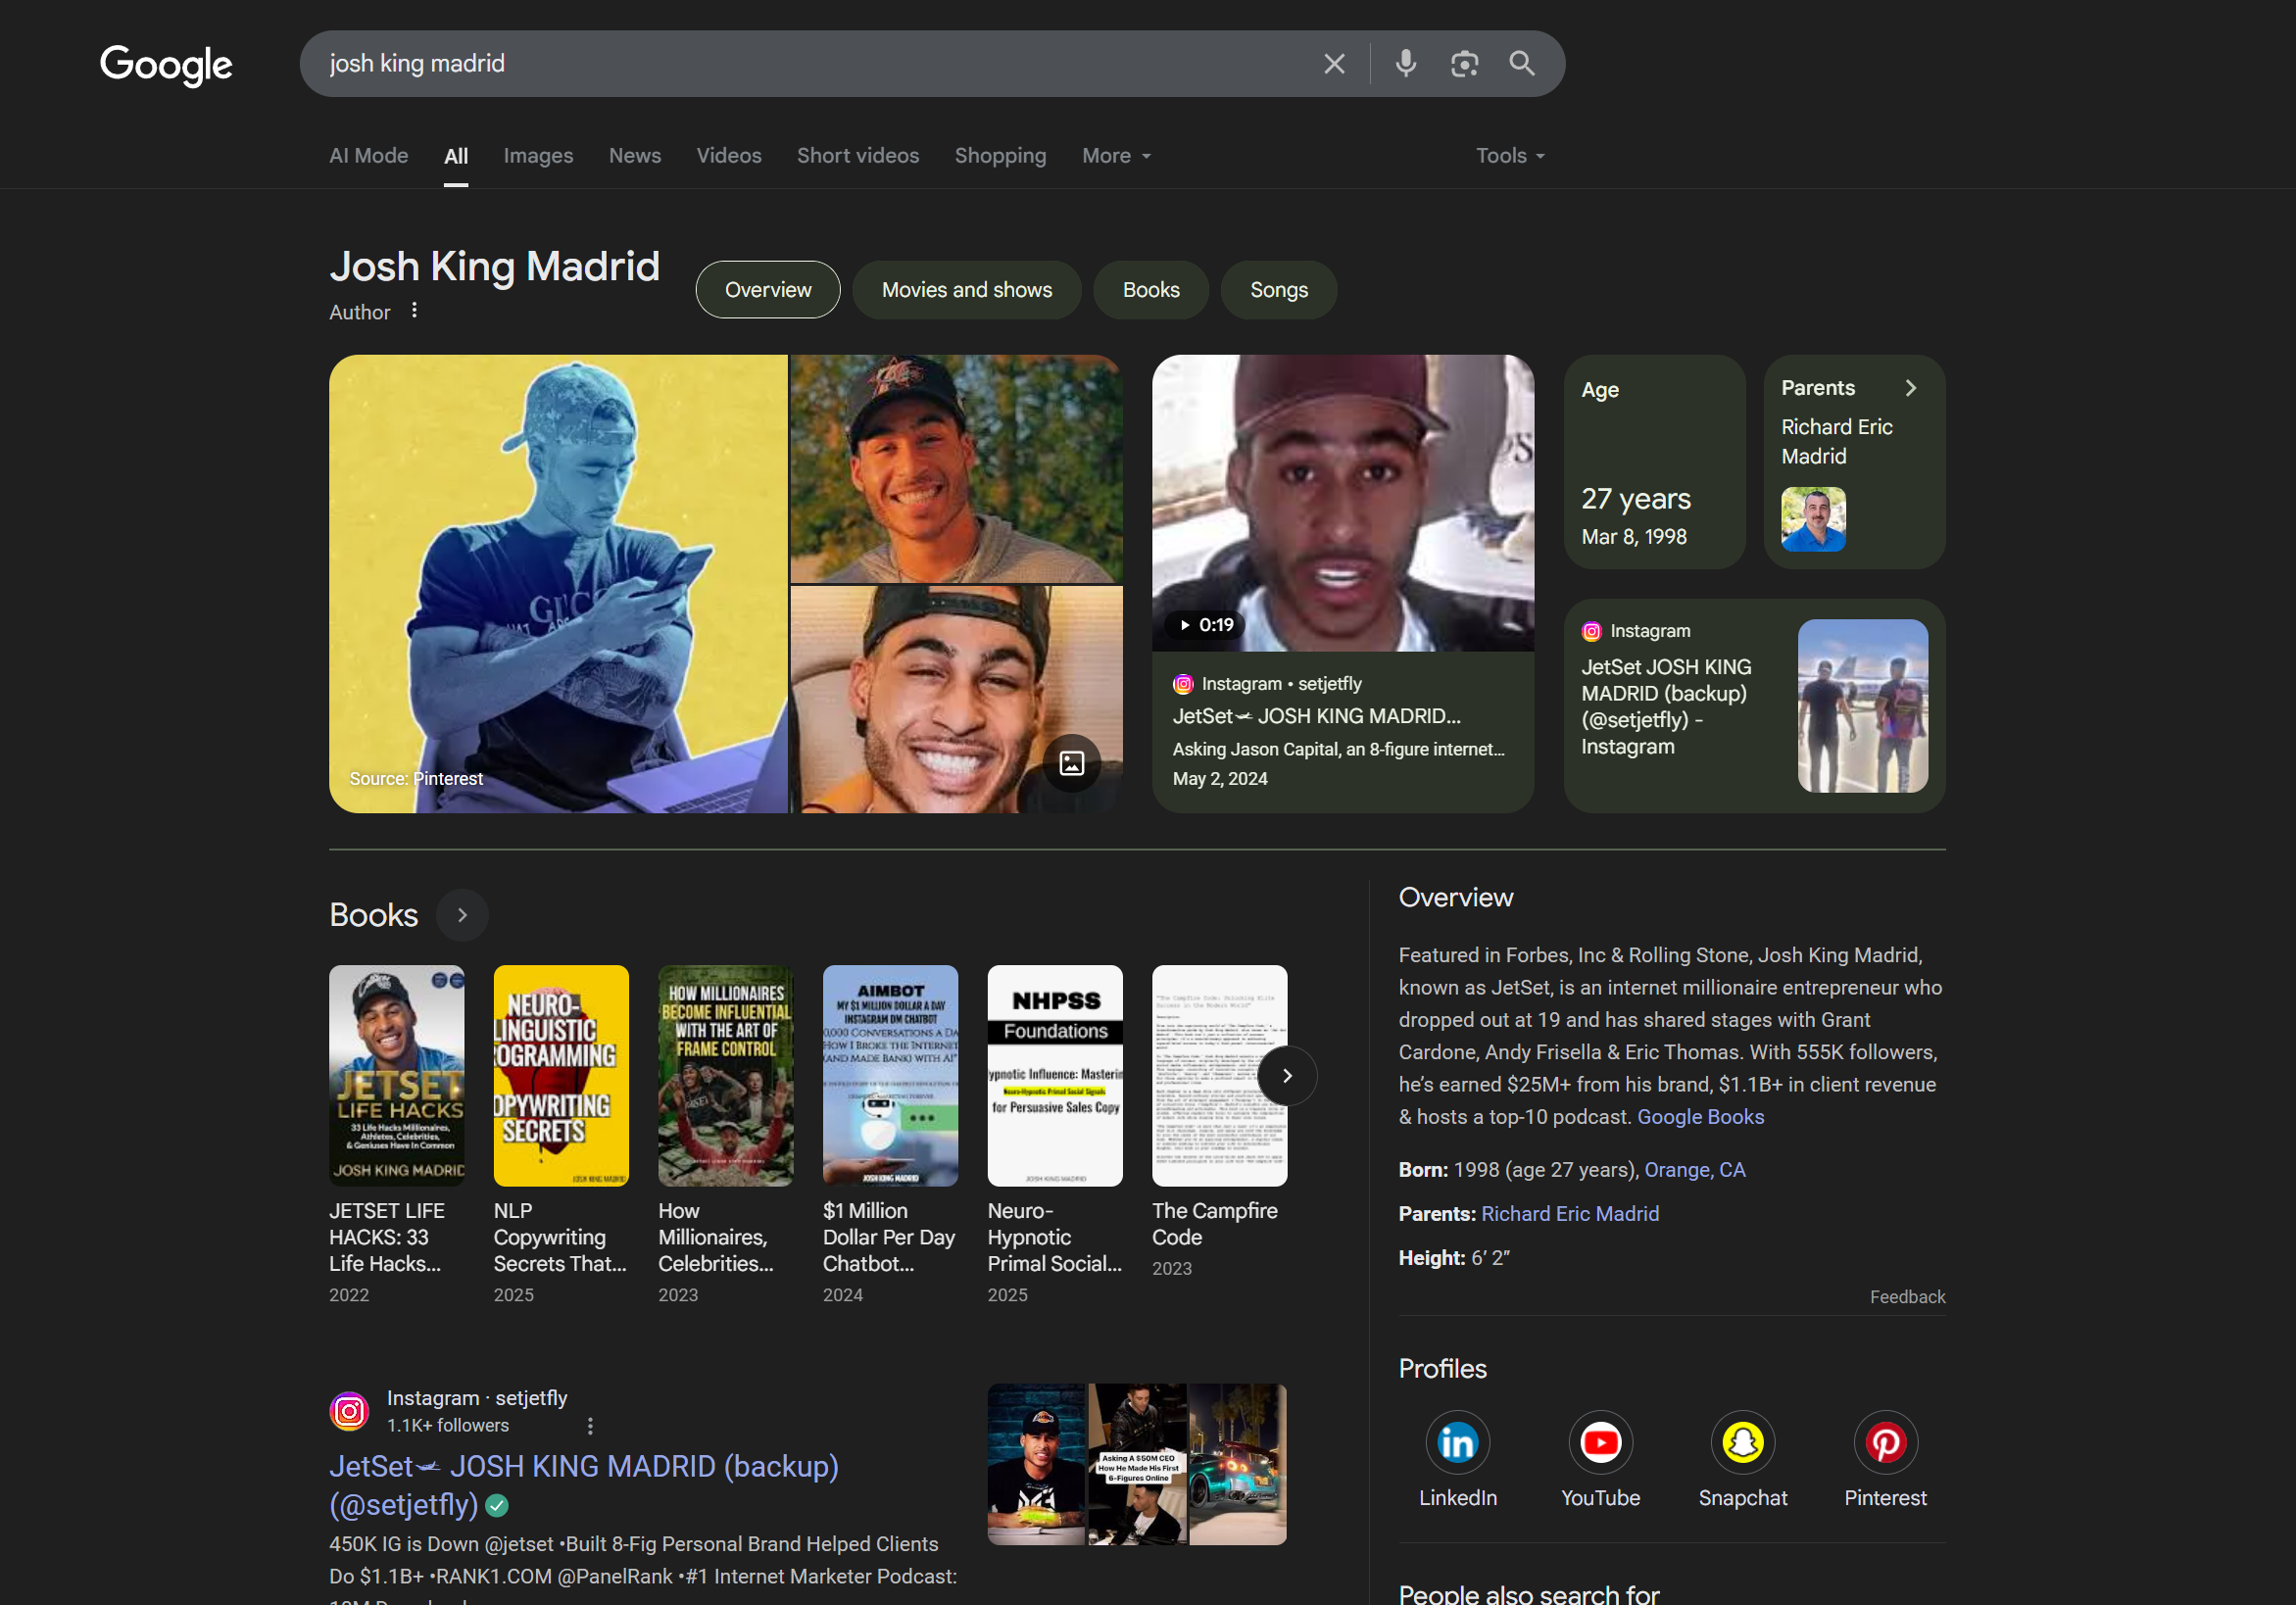
Task: Open the Tools dropdown
Action: [1508, 155]
